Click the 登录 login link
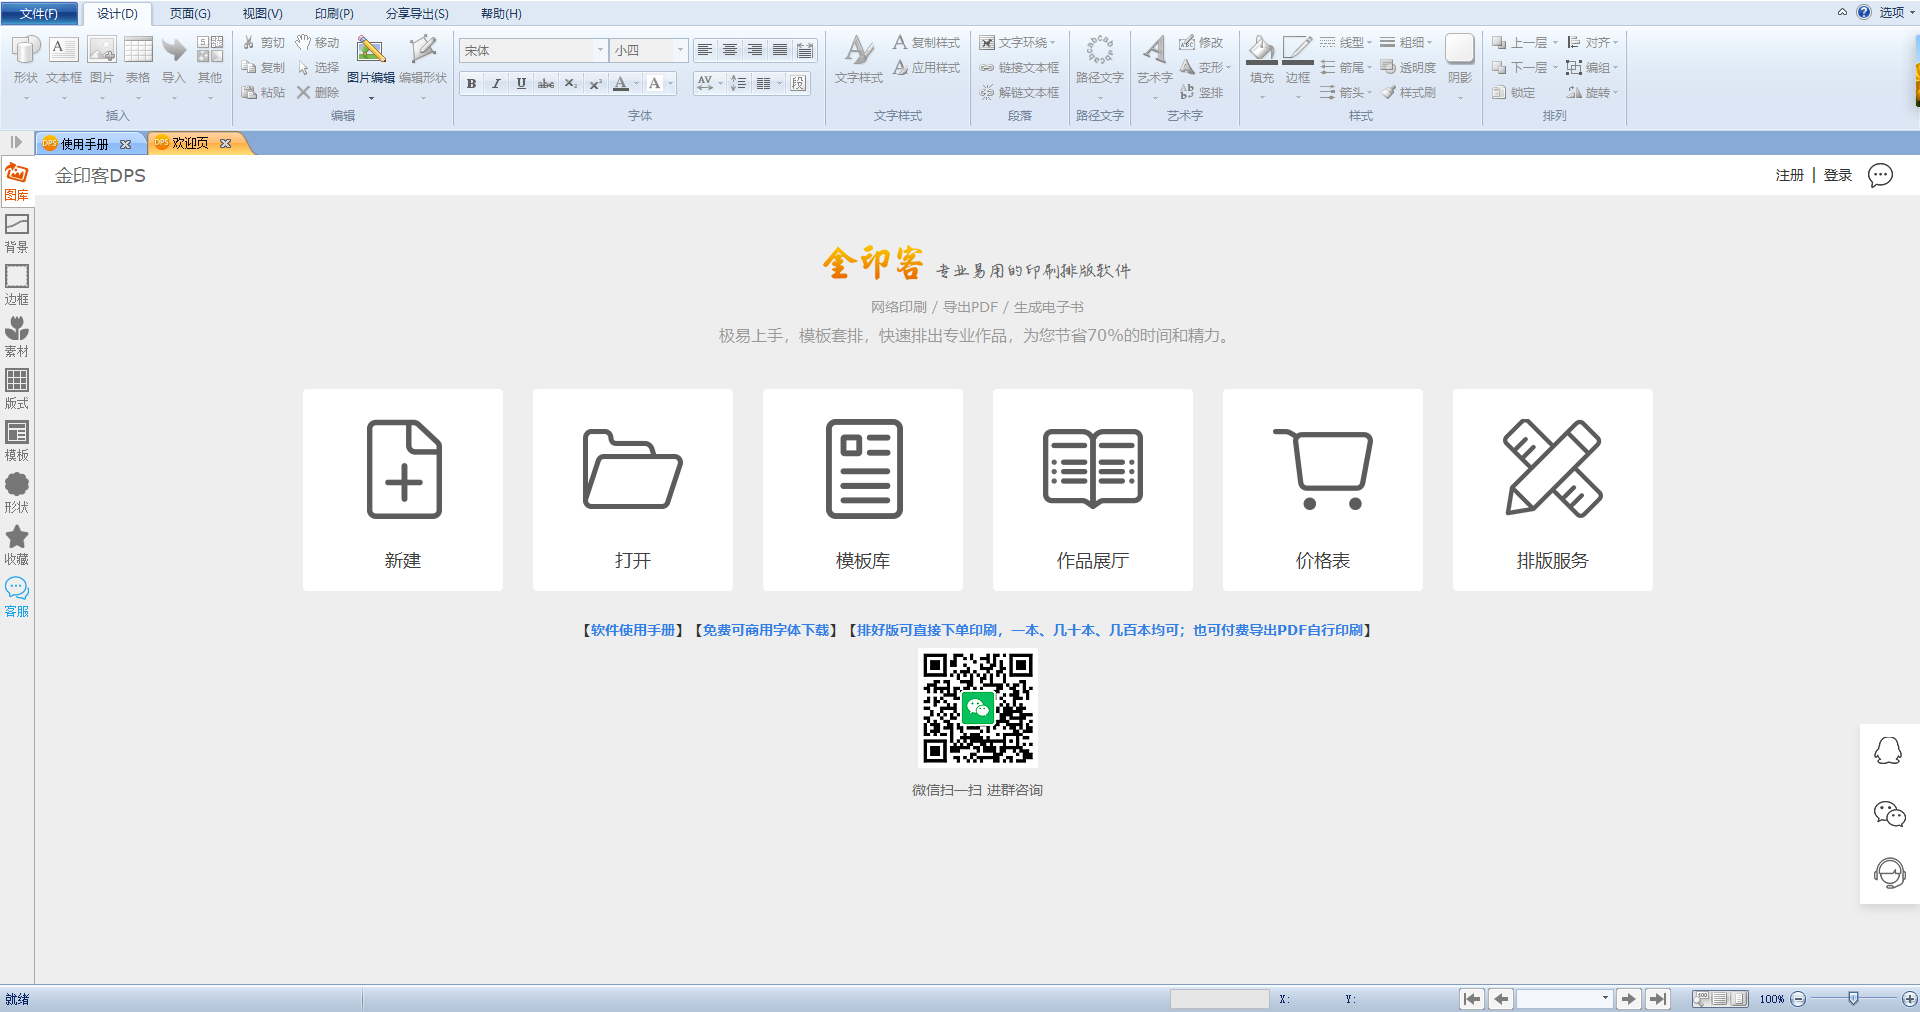This screenshot has width=1920, height=1012. pyautogui.click(x=1838, y=175)
